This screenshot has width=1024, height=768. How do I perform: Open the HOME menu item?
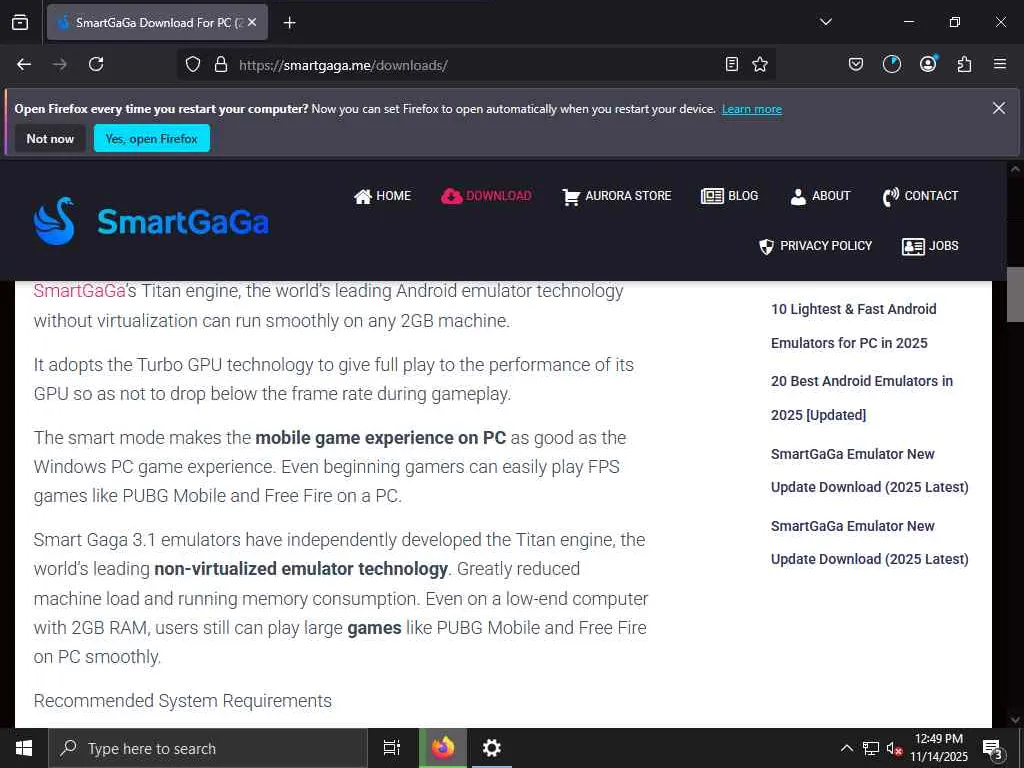(382, 196)
